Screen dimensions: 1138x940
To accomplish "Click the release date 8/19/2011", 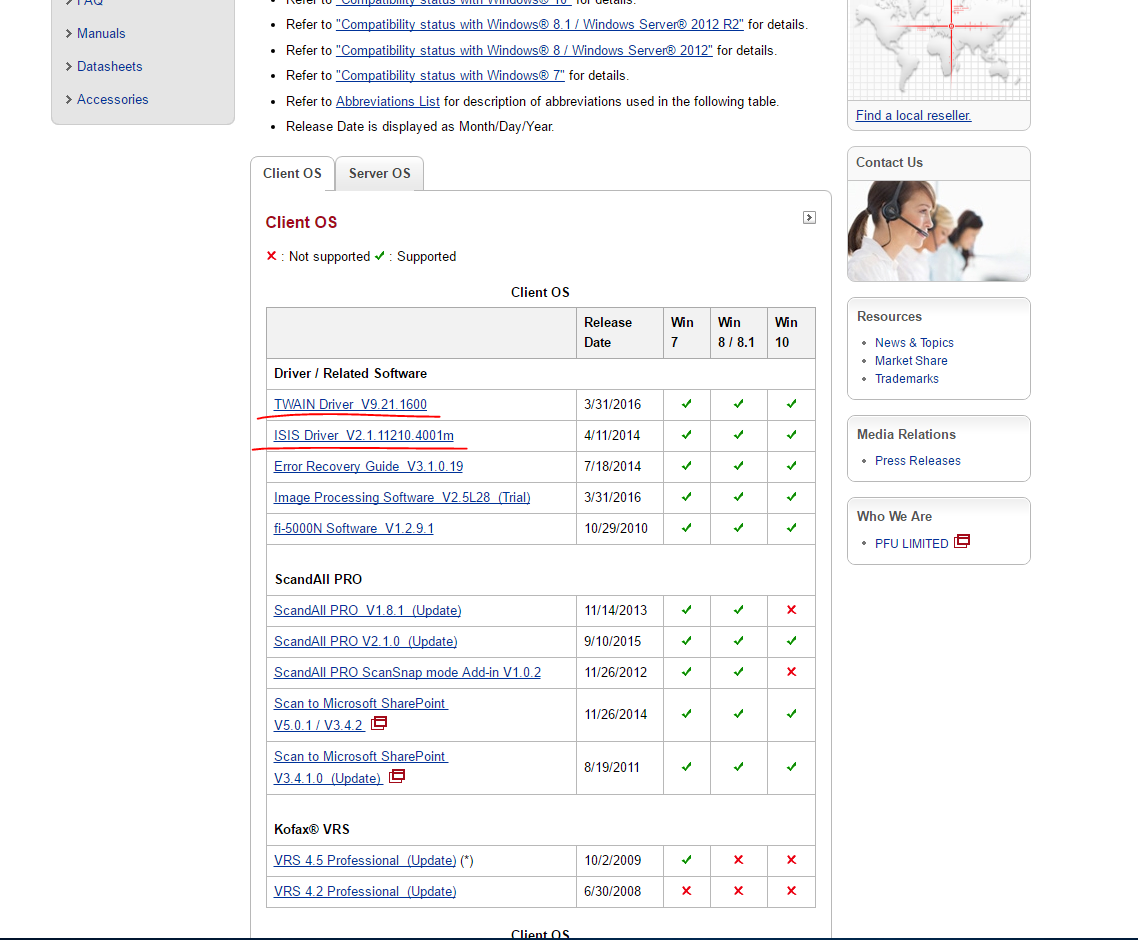I will coord(612,767).
